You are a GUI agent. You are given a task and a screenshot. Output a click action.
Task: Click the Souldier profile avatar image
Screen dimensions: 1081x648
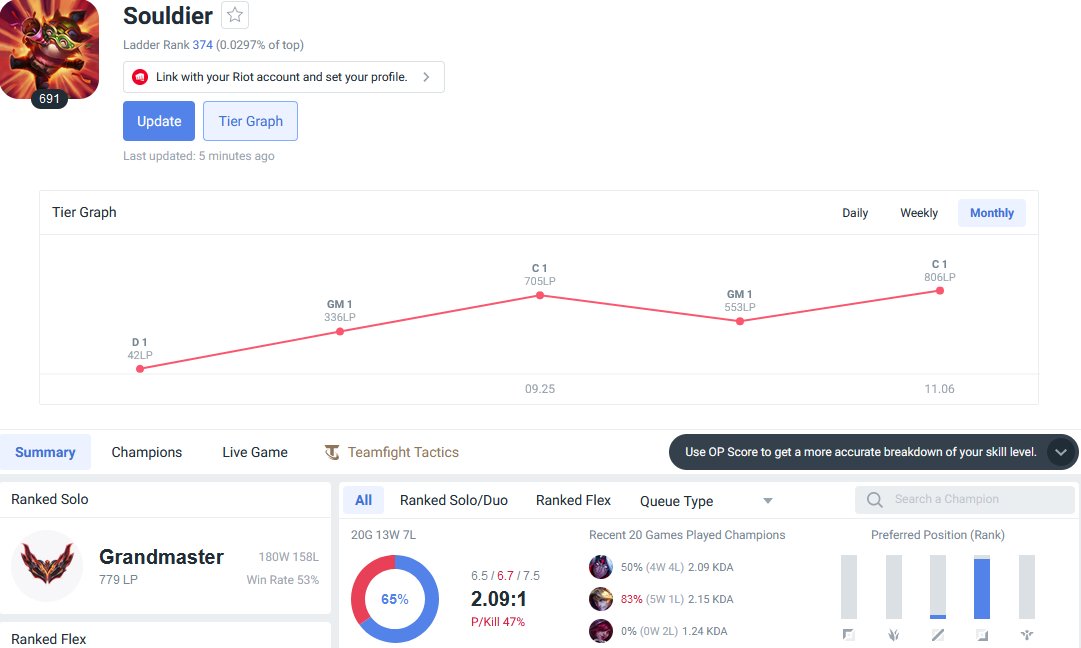[50, 49]
